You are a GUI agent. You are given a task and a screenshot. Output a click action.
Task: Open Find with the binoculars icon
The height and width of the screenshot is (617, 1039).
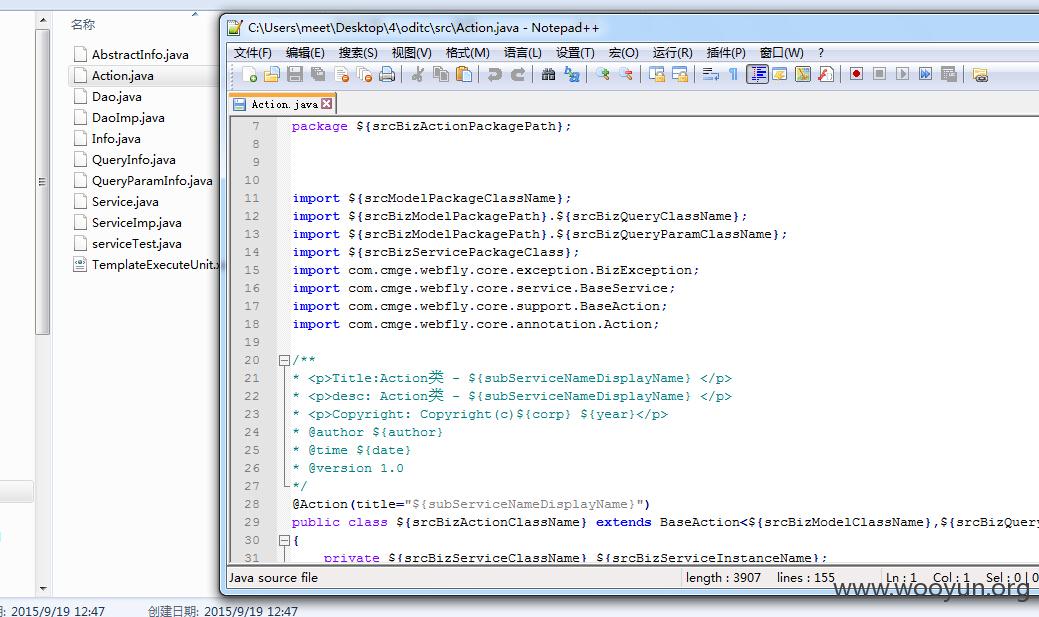548,74
